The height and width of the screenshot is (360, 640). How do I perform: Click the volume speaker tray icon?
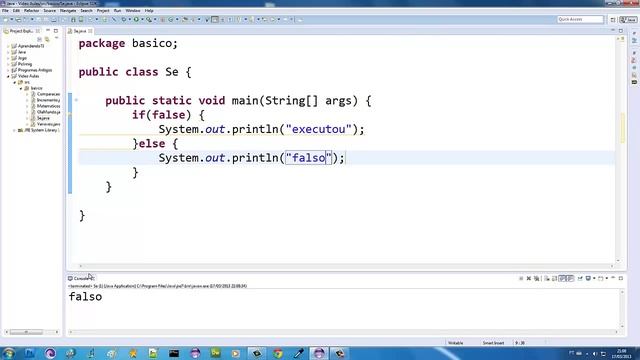pos(595,353)
